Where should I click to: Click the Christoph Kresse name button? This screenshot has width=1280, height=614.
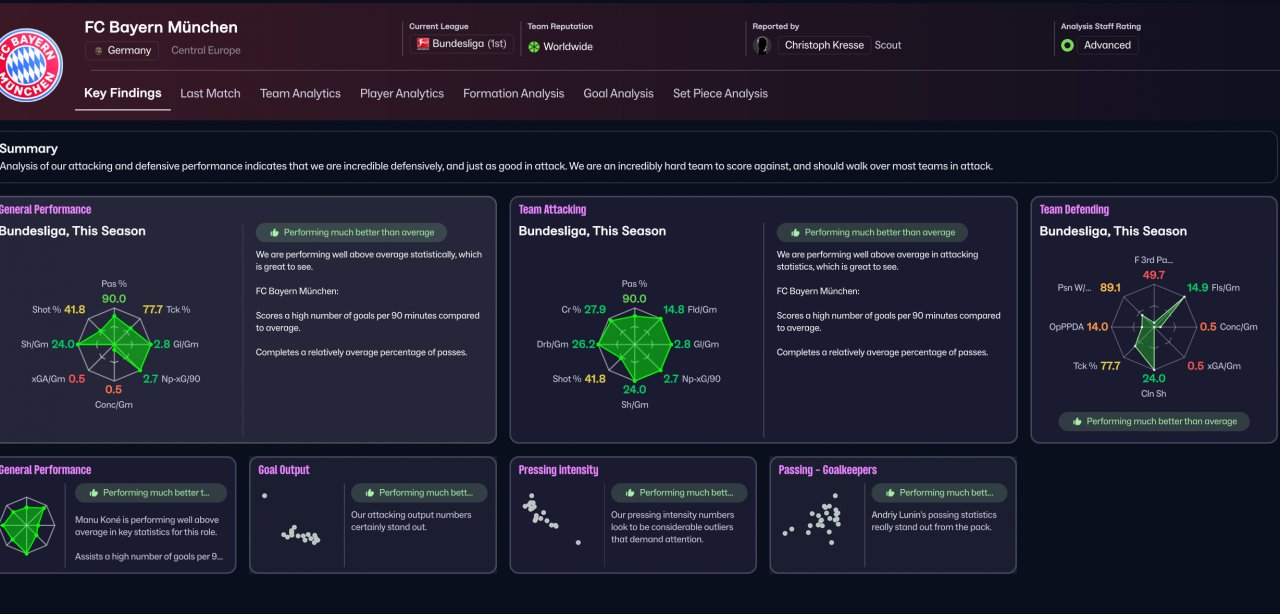coord(824,45)
